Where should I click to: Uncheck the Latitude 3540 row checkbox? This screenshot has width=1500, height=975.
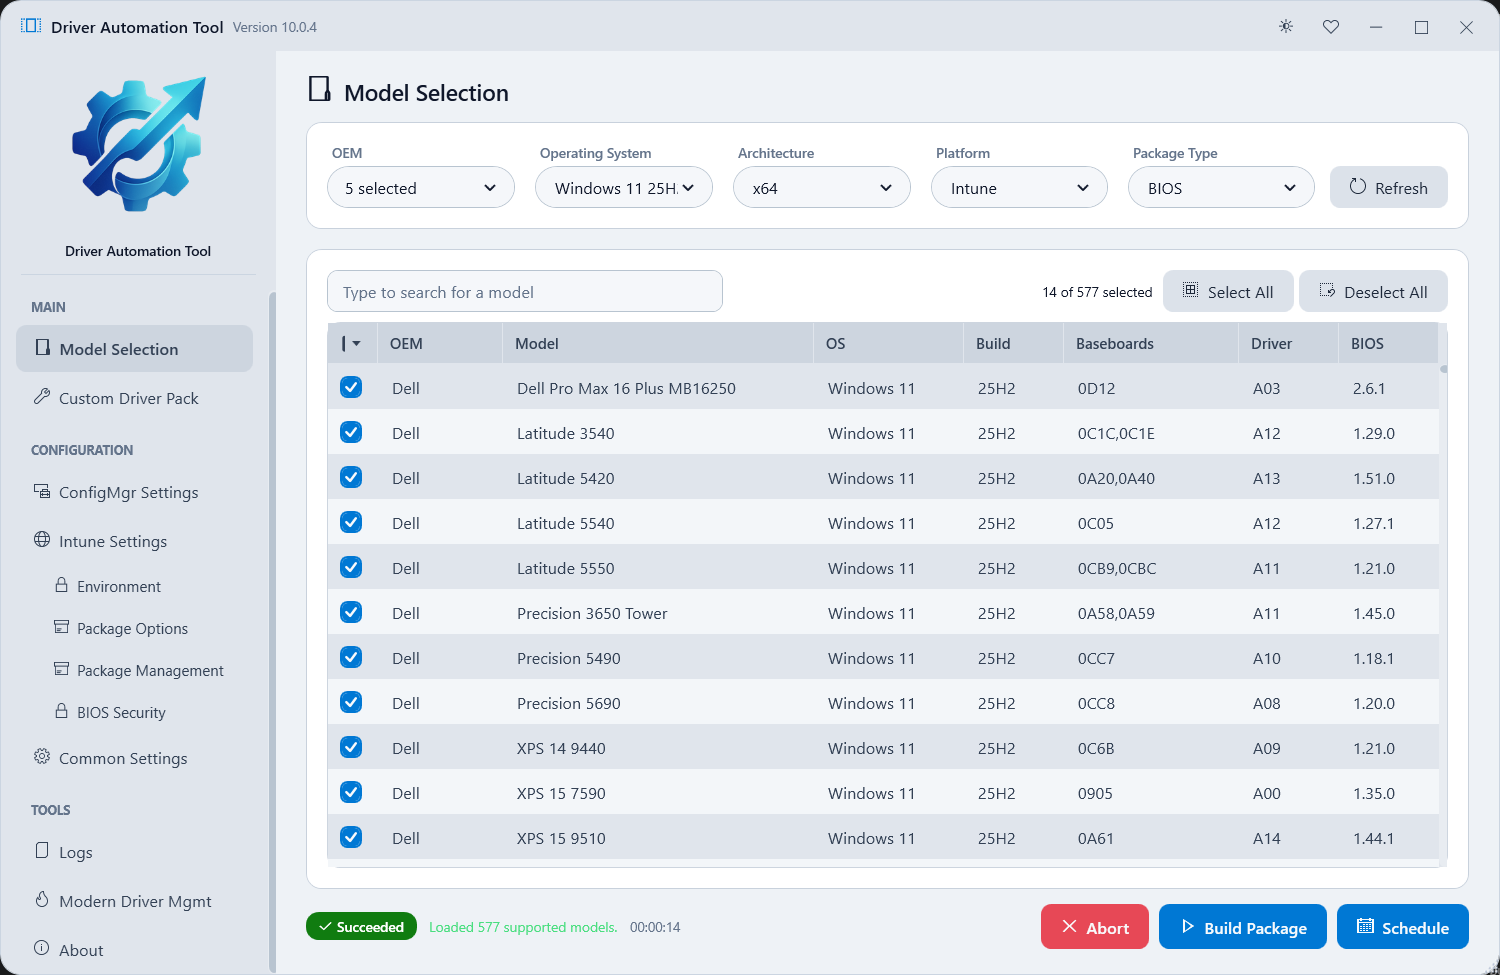coord(351,432)
